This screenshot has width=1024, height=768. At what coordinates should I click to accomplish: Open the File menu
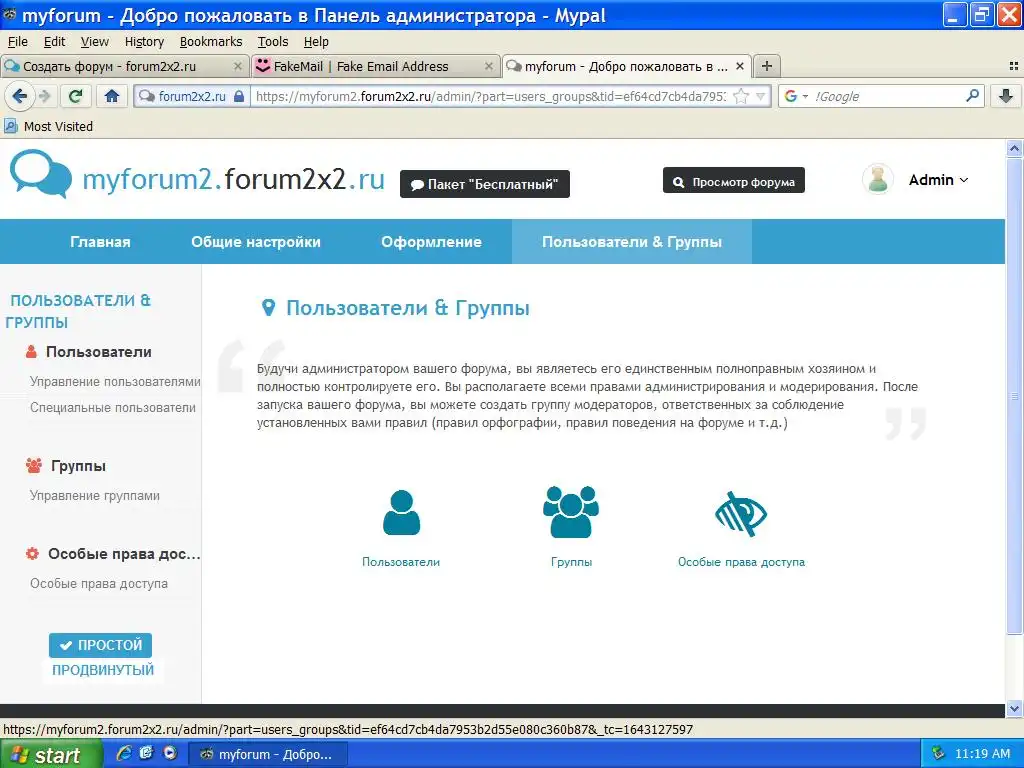point(18,42)
